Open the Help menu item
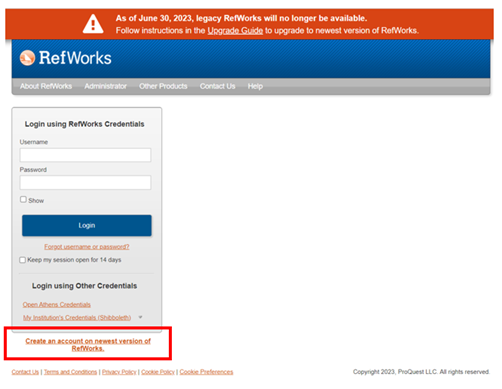This screenshot has width=502, height=389. click(255, 86)
